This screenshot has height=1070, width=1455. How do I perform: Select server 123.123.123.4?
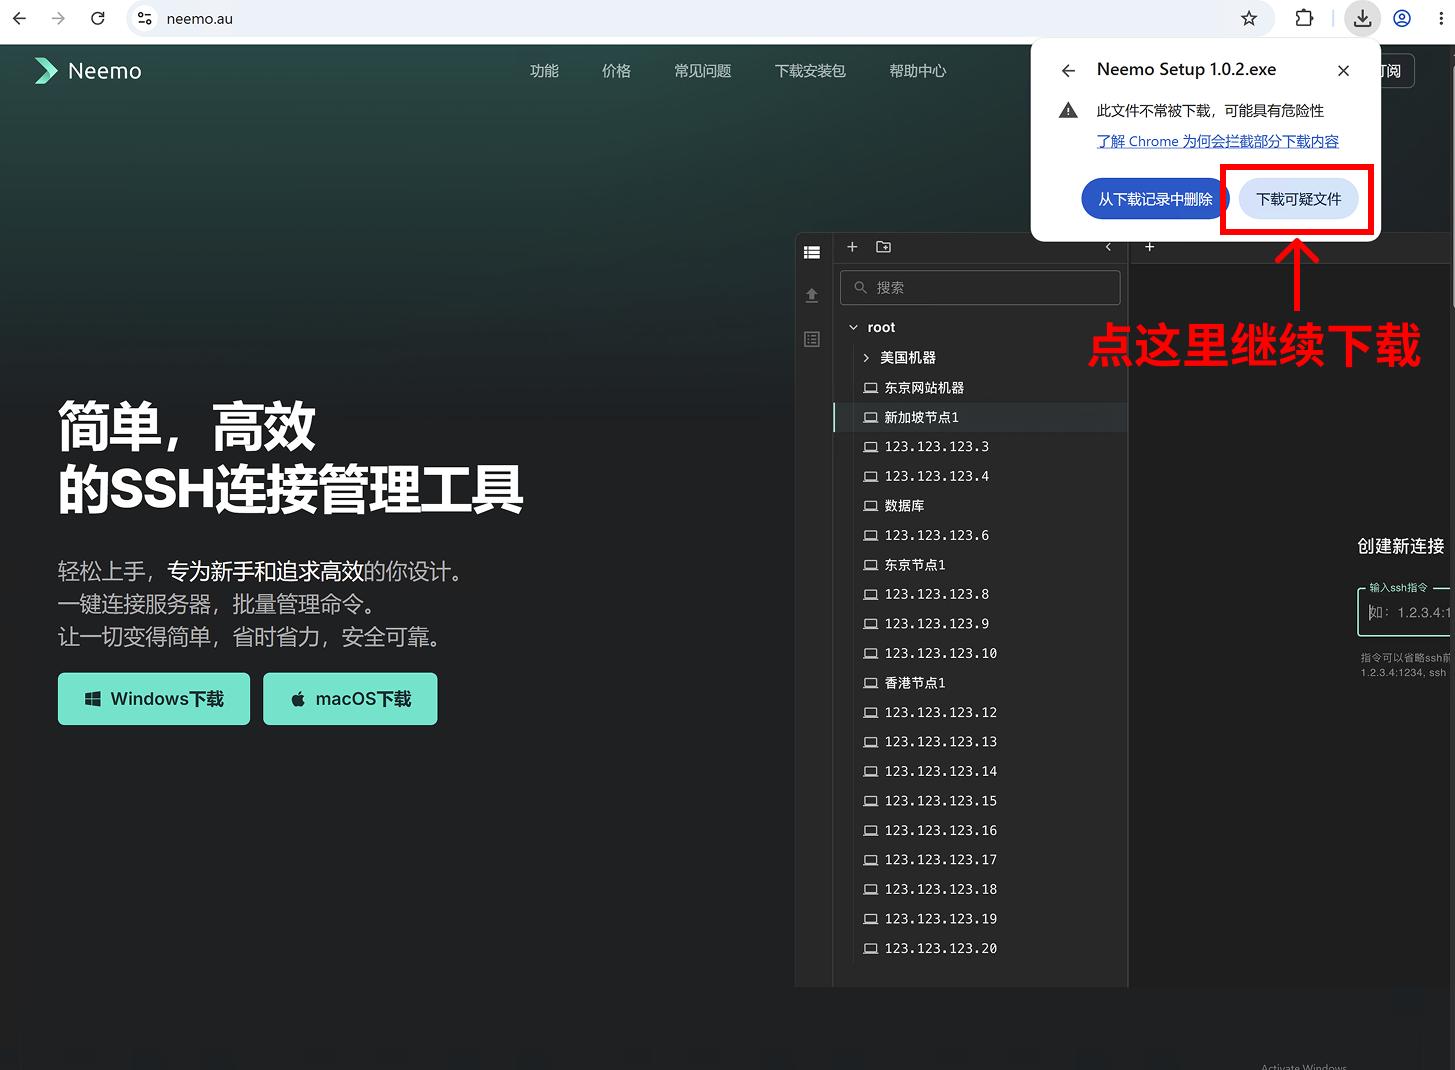click(x=981, y=476)
